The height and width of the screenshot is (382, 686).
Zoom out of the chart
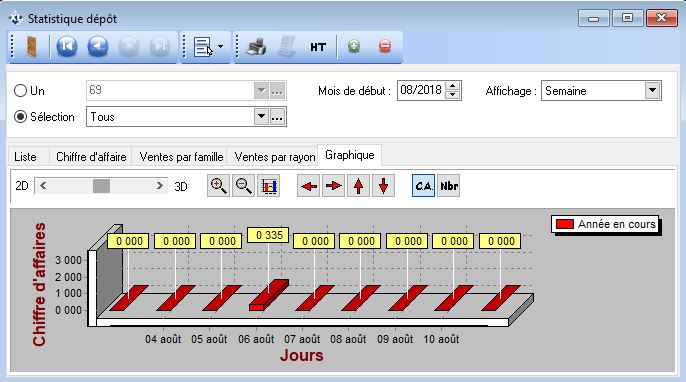point(243,186)
